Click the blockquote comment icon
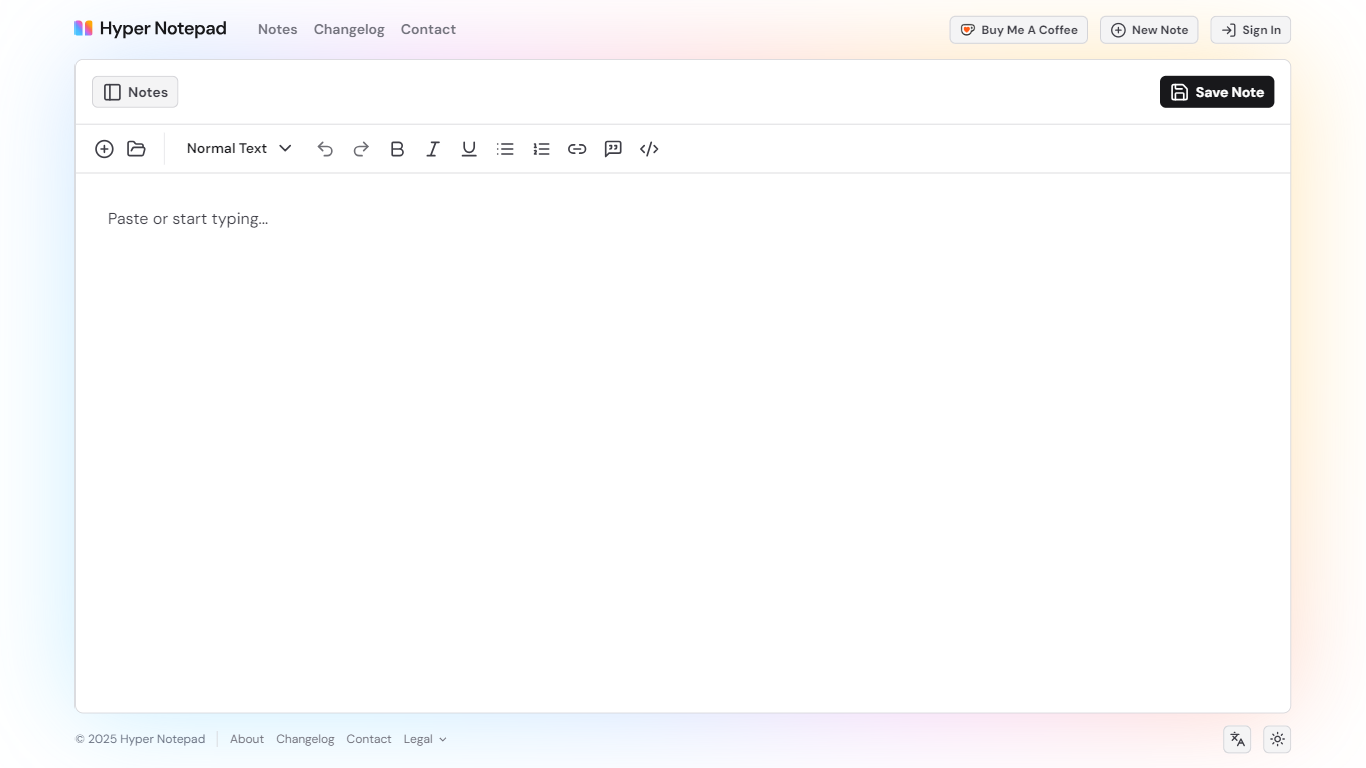 [613, 148]
